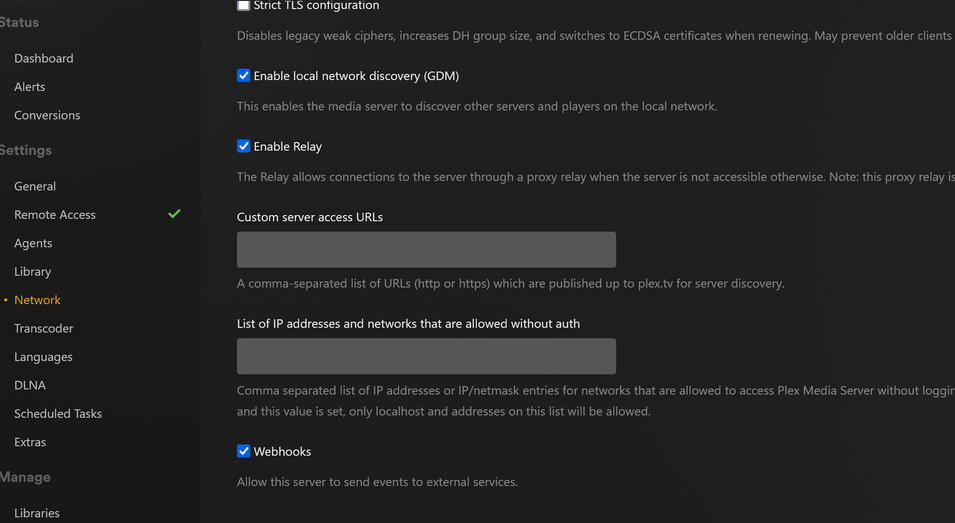Viewport: 955px width, 523px height.
Task: Open Transcoder settings
Action: 43,328
